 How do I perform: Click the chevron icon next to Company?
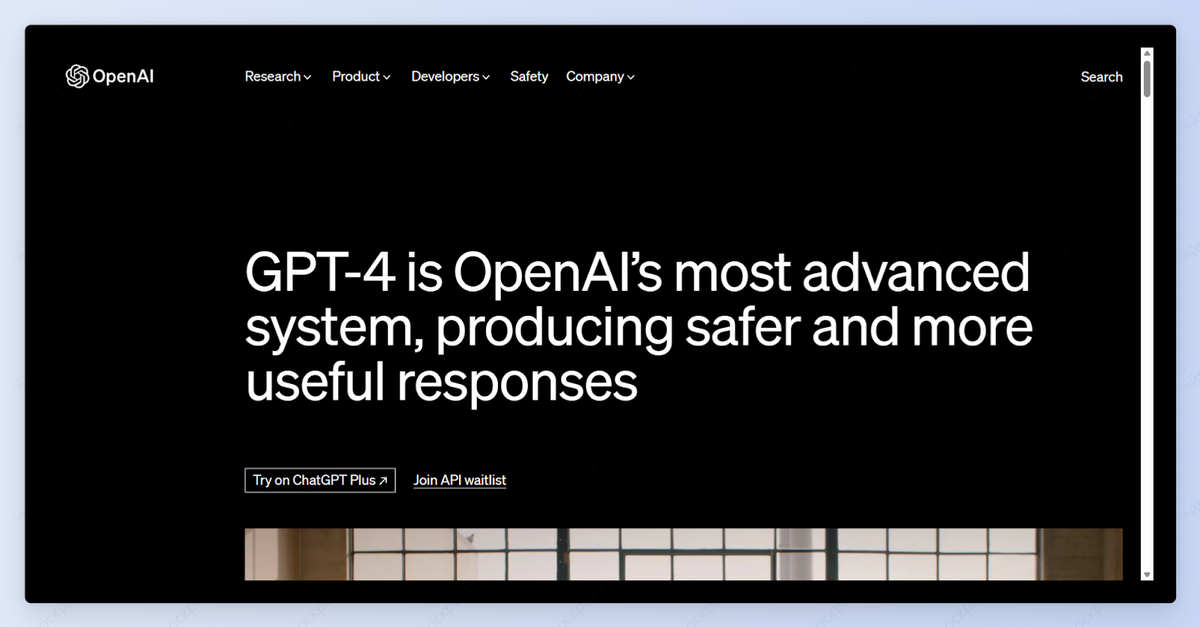point(632,77)
